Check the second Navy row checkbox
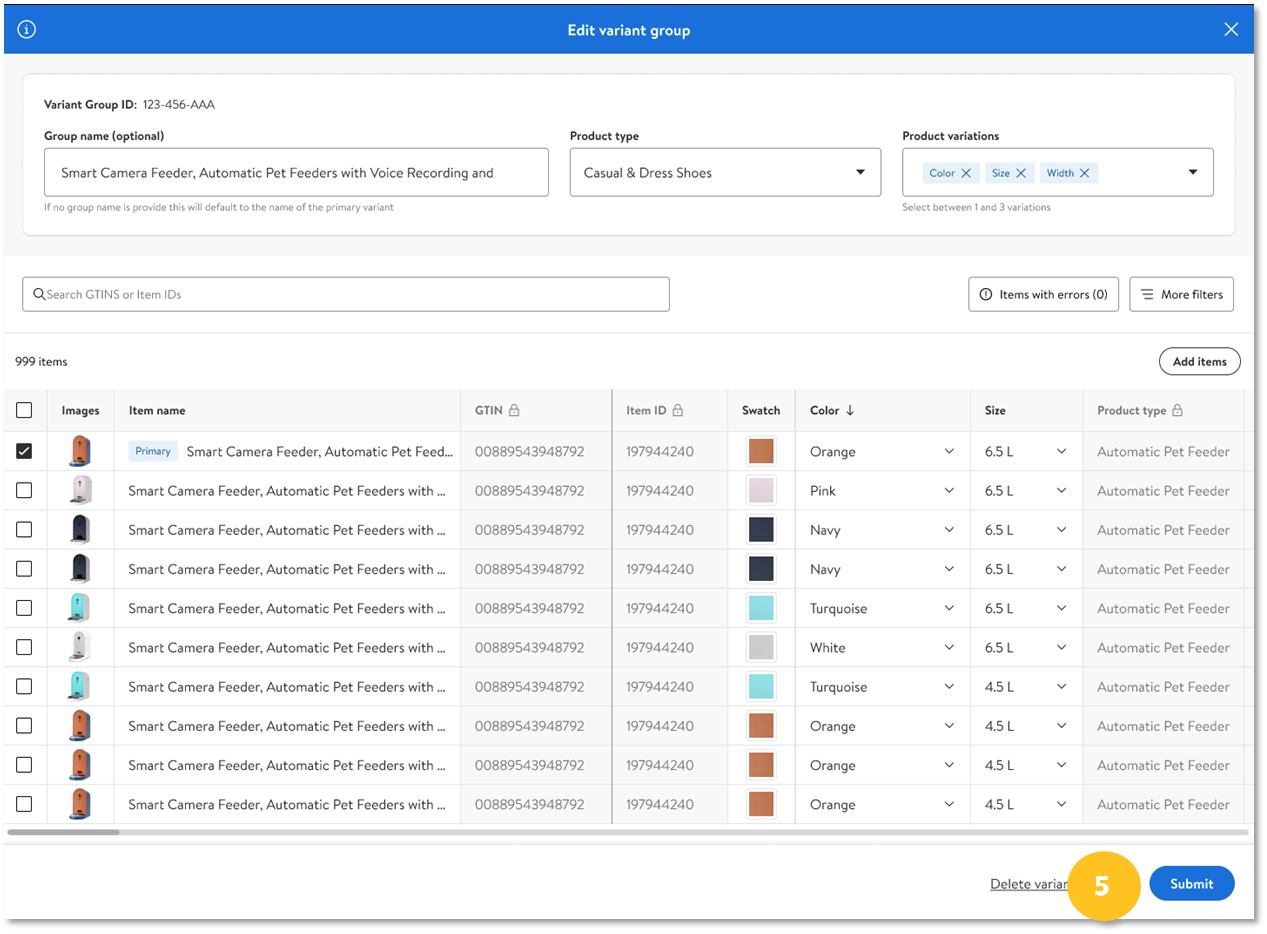Viewport: 1267px width, 934px height. (24, 569)
